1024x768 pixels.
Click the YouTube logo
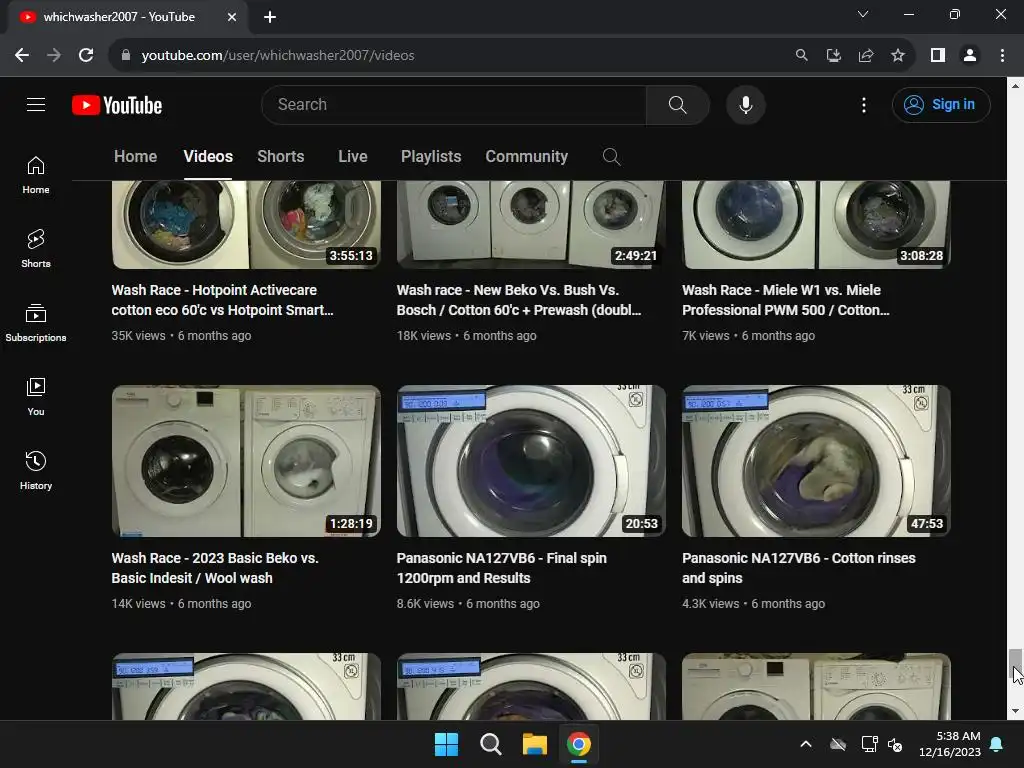pyautogui.click(x=117, y=105)
